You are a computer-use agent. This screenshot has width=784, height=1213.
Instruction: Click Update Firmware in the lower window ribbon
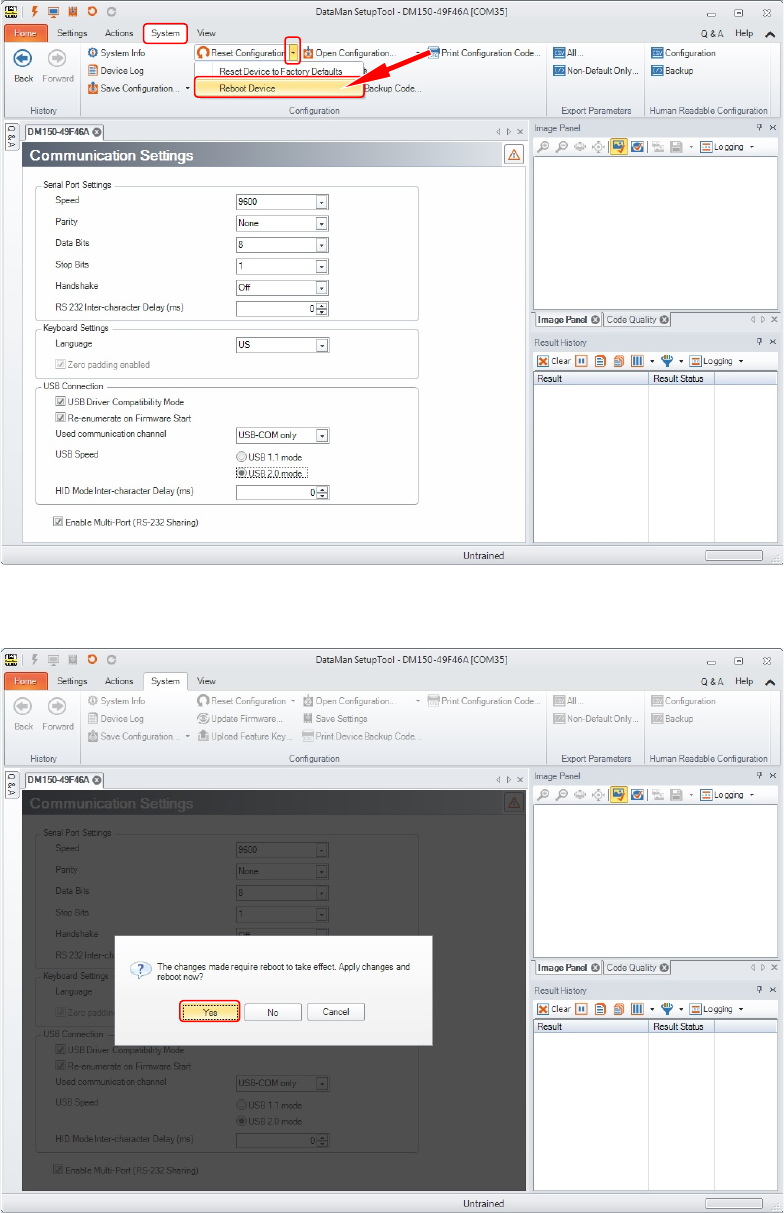[240, 719]
